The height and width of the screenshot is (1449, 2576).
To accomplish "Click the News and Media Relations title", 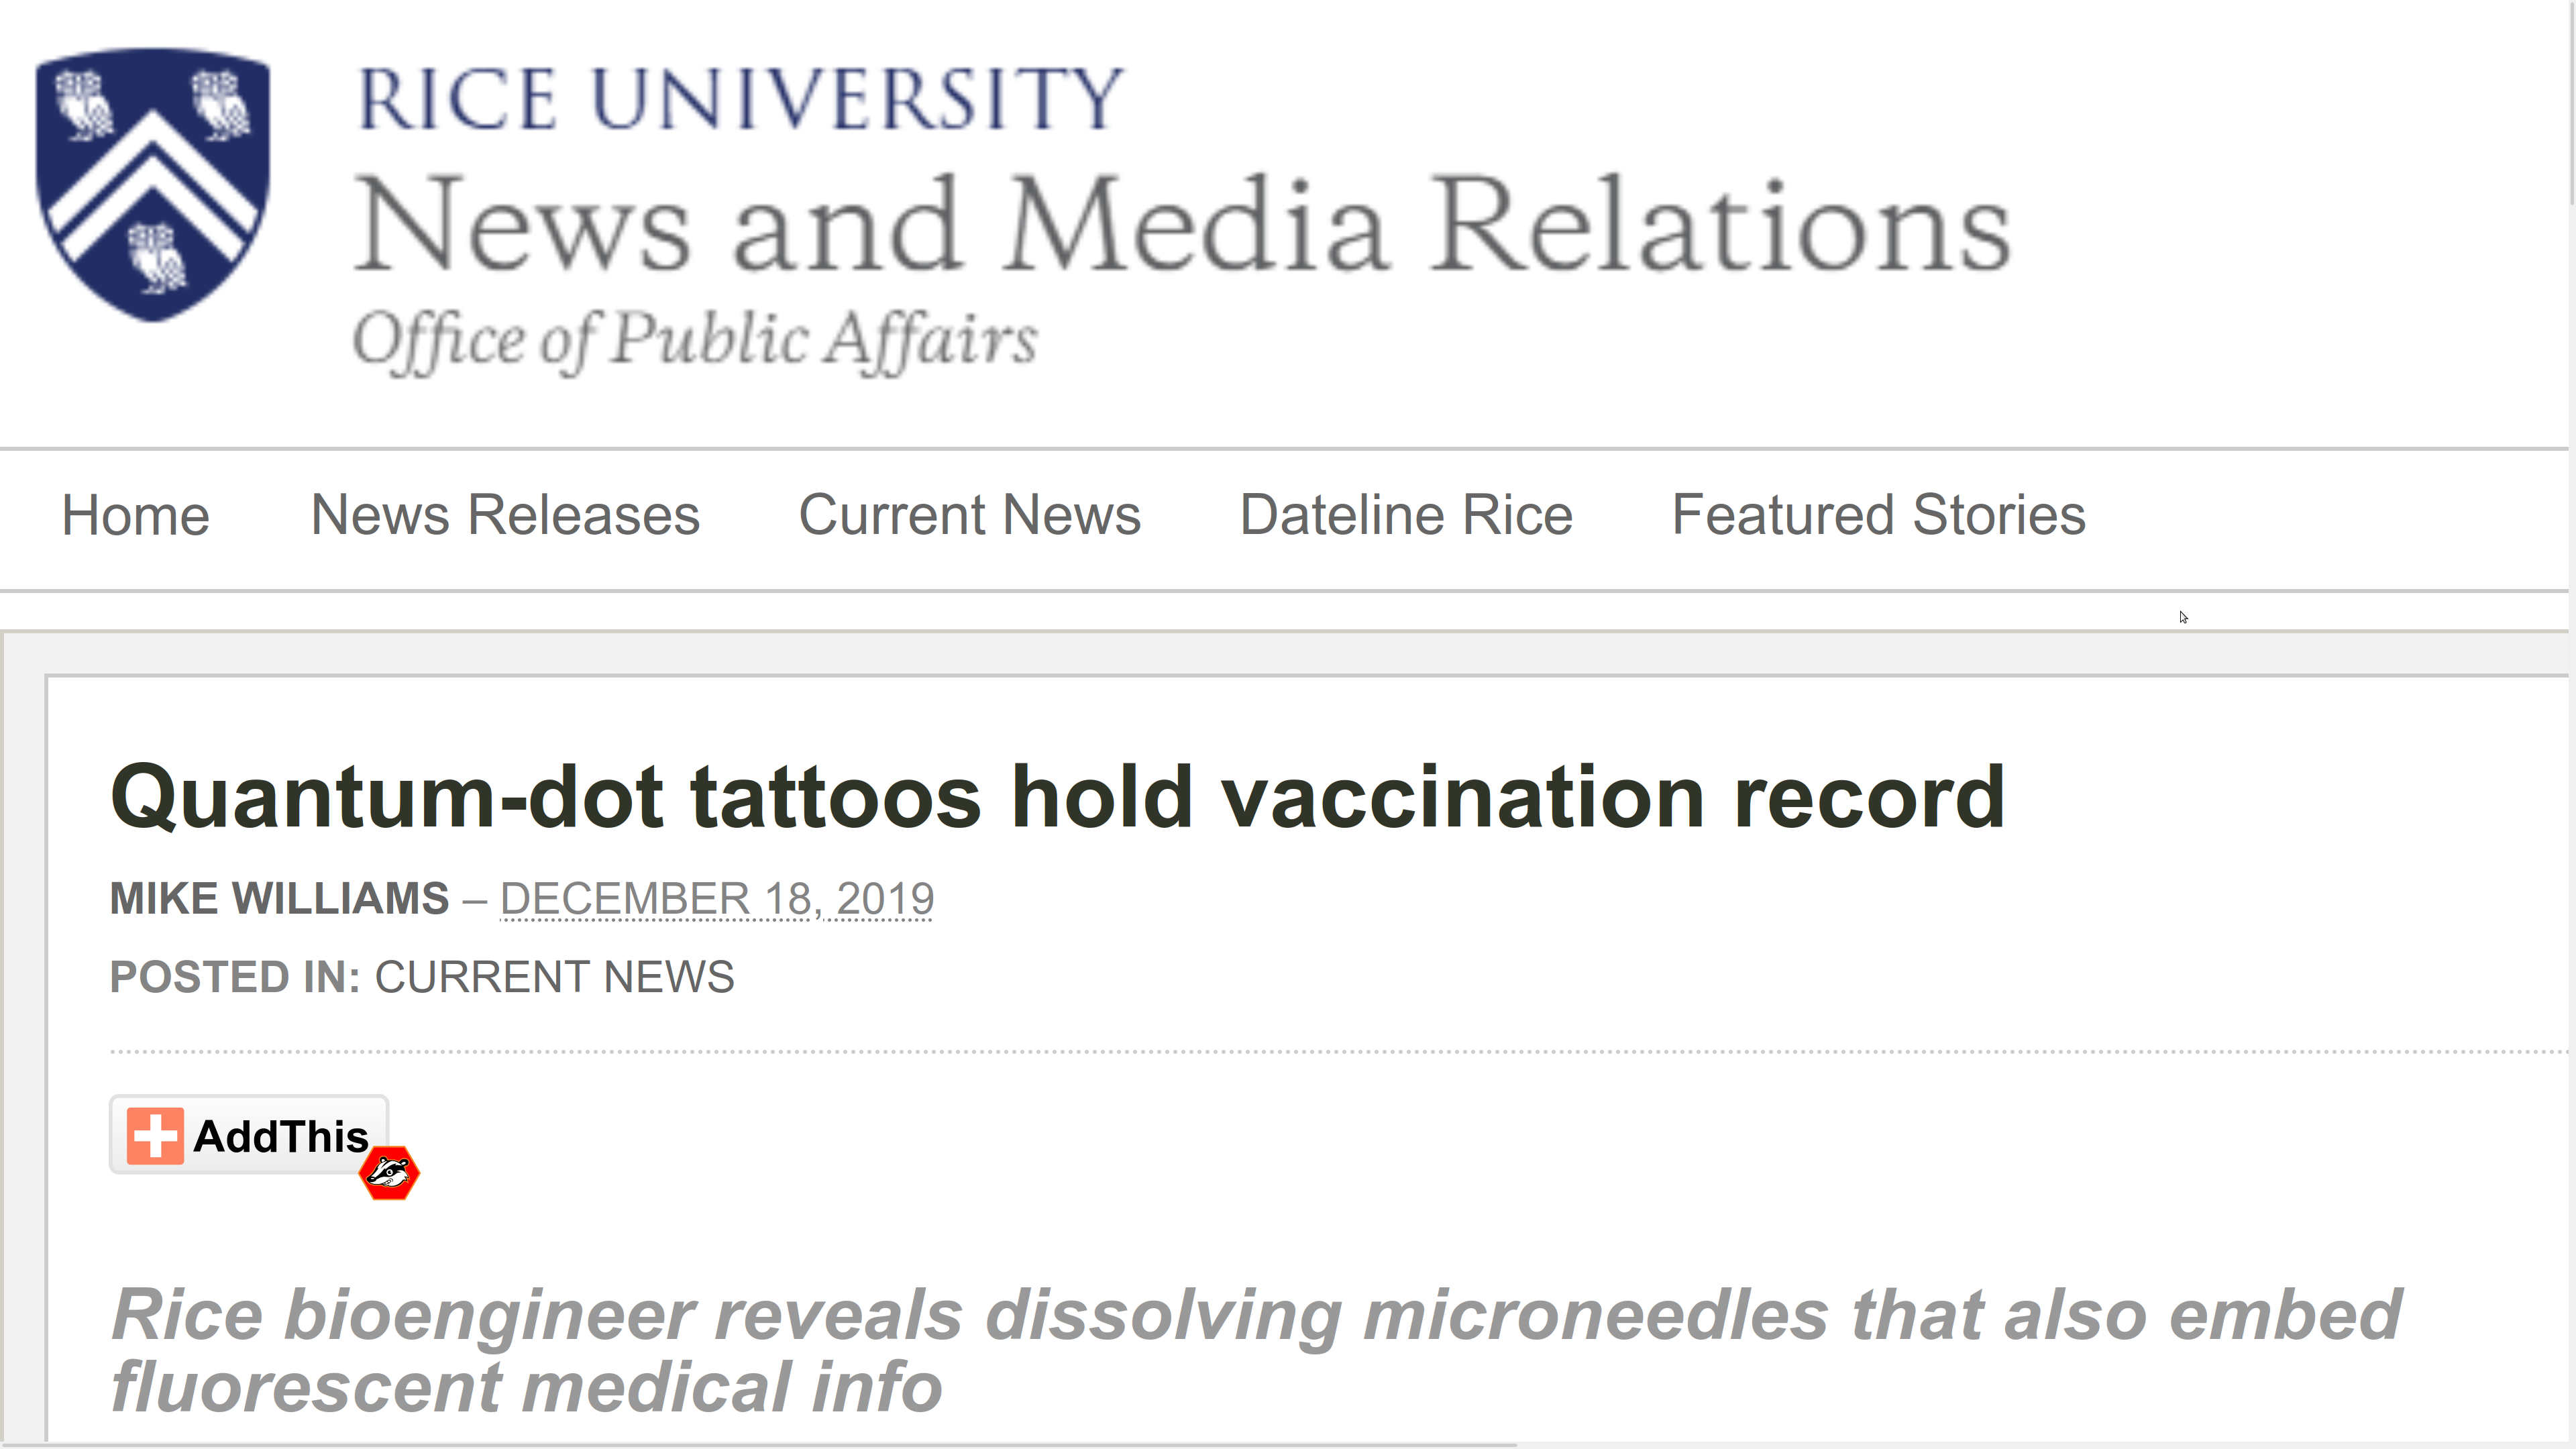I will (1182, 224).
